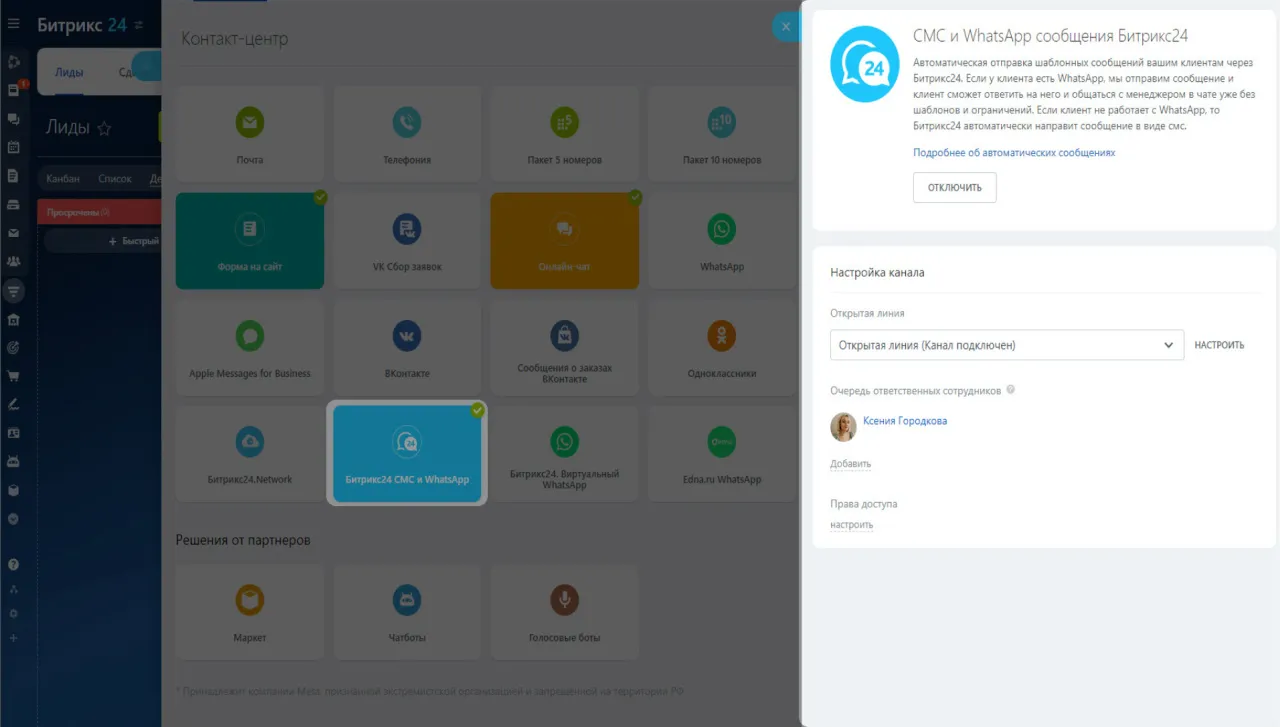Open the Почта channel card
The image size is (1280, 727).
click(x=250, y=135)
